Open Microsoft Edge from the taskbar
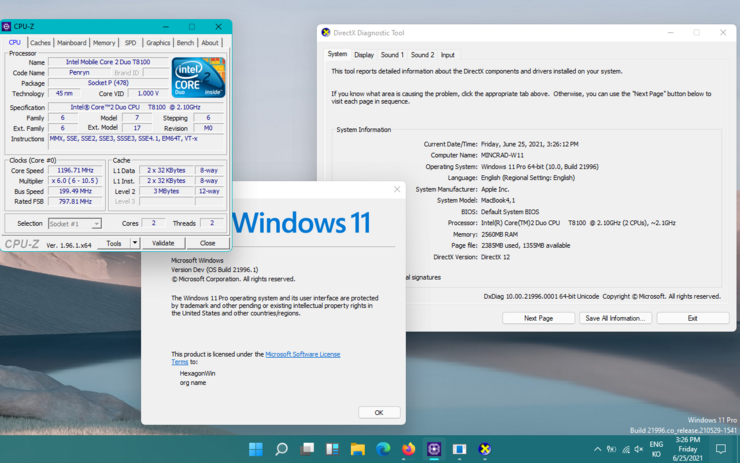The height and width of the screenshot is (463, 740). (383, 449)
